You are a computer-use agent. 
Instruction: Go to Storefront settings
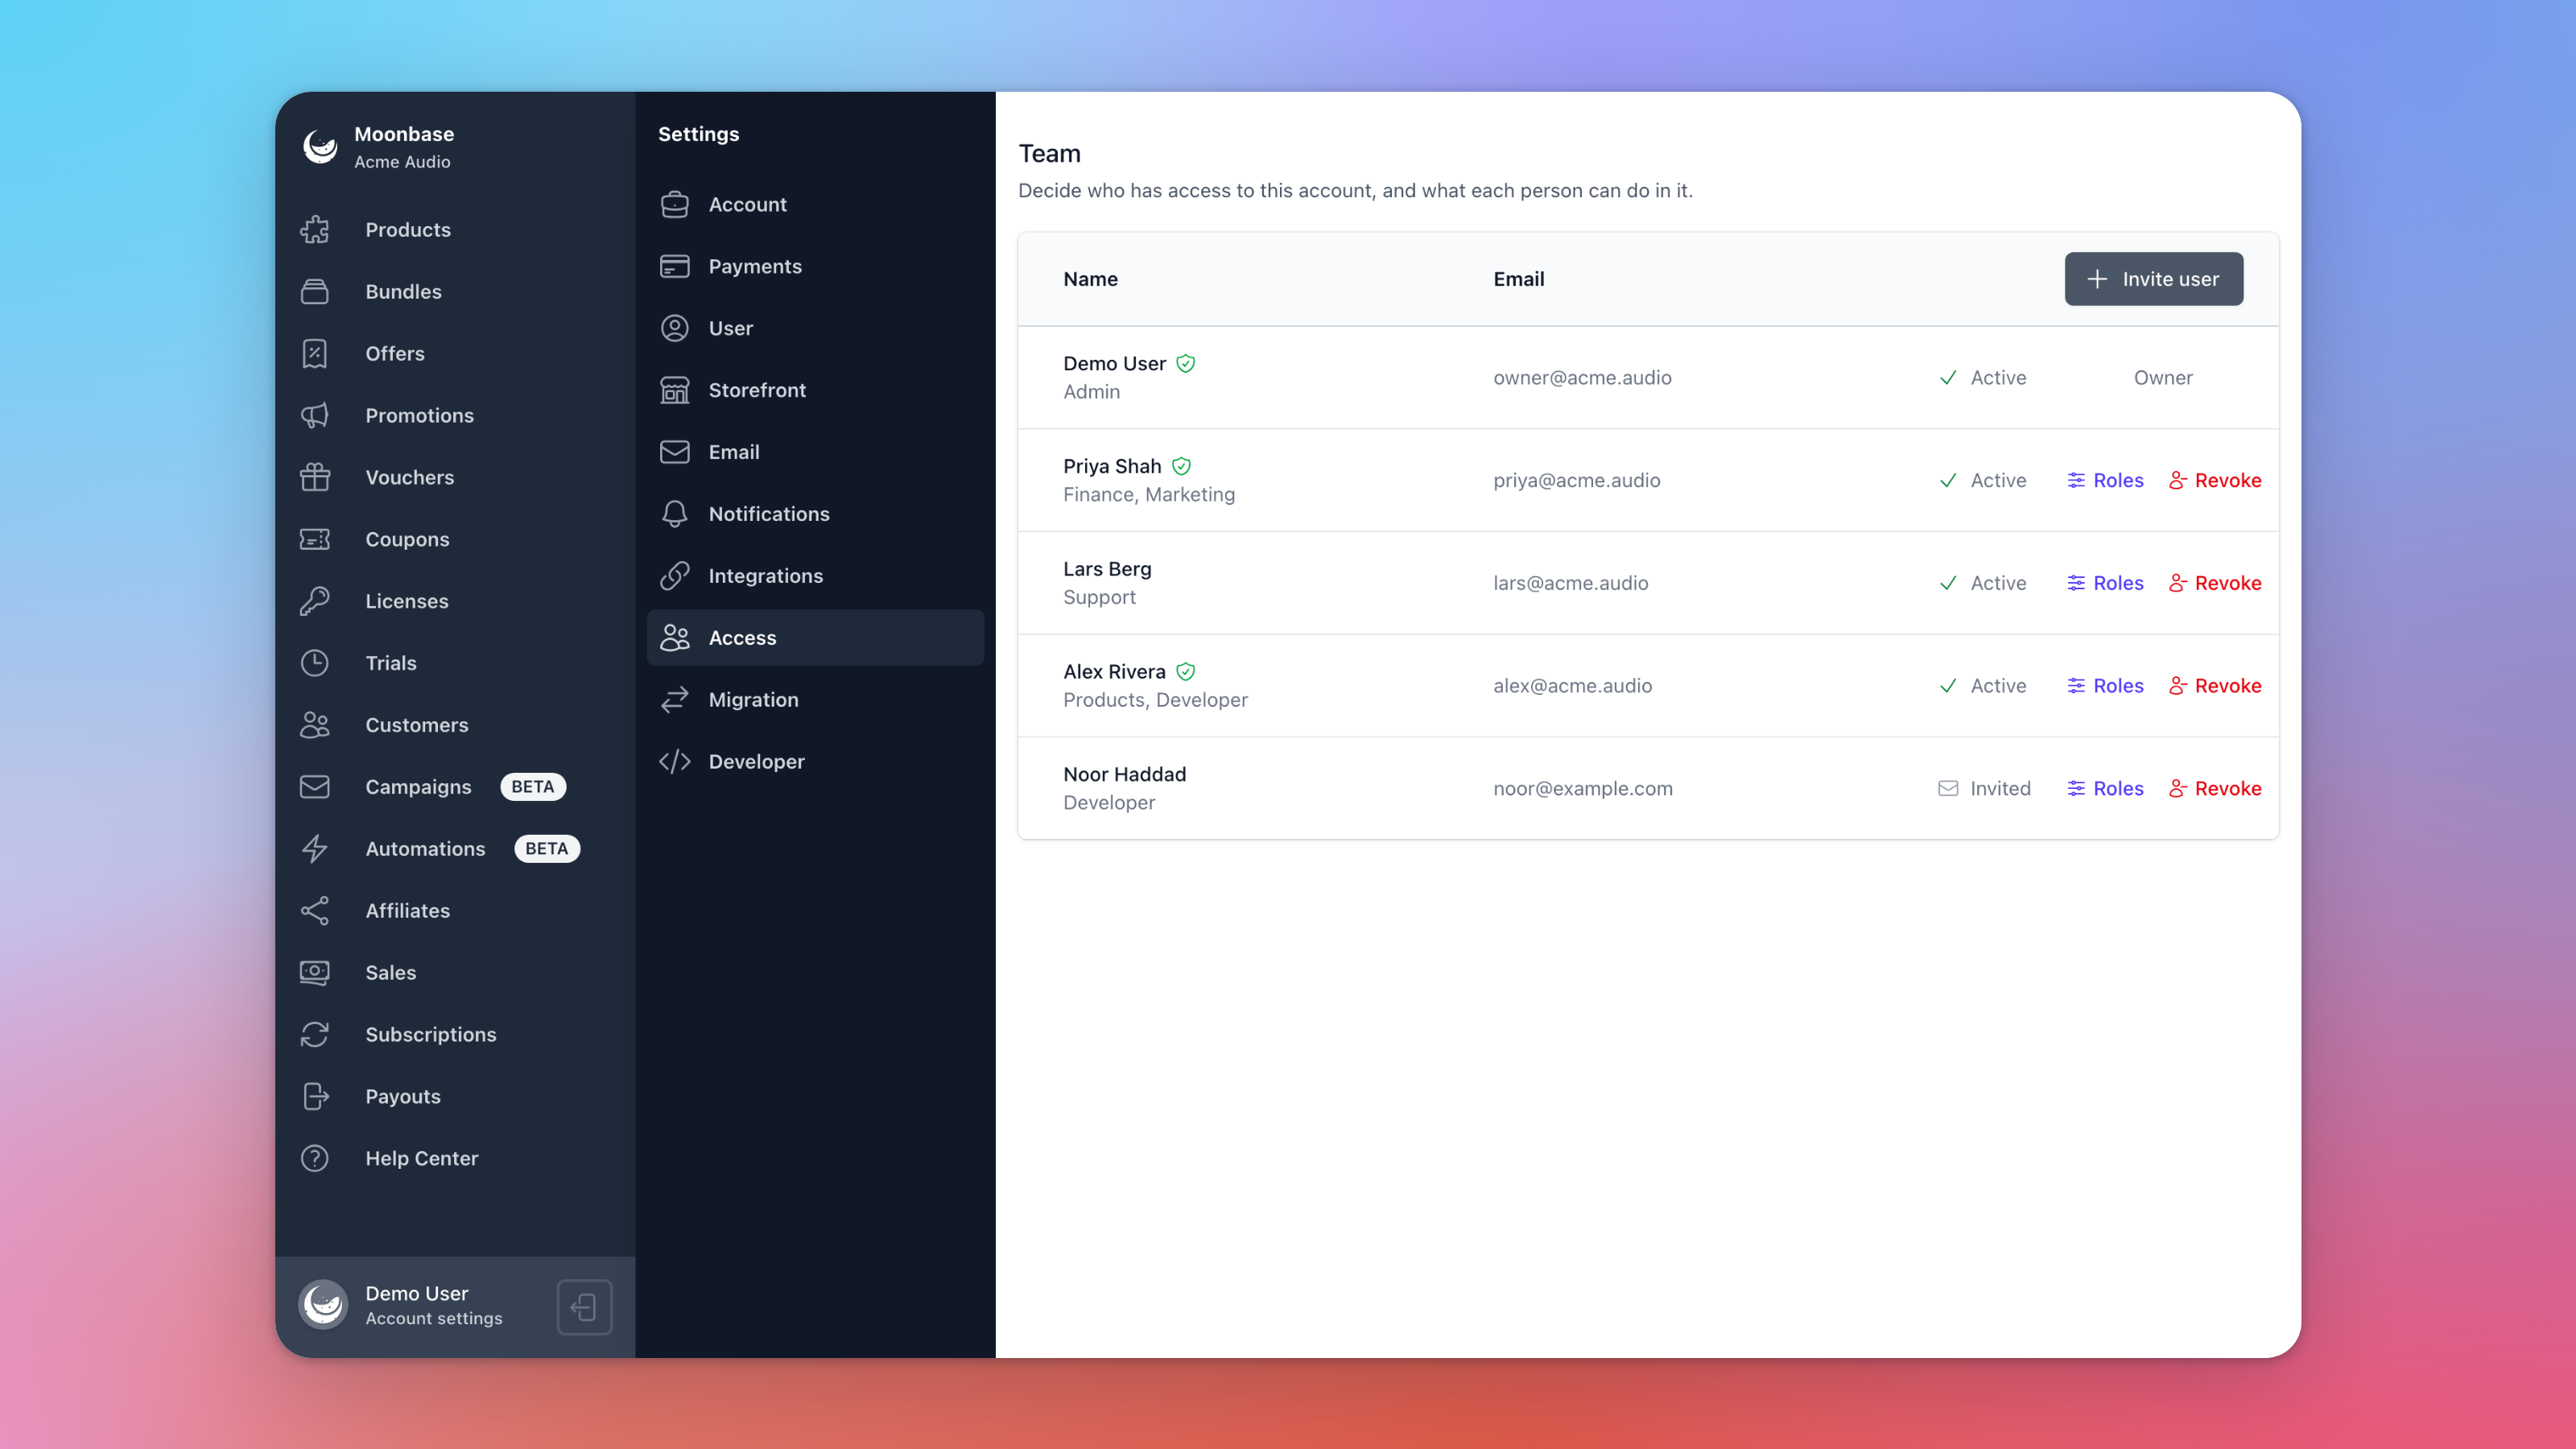coord(815,391)
